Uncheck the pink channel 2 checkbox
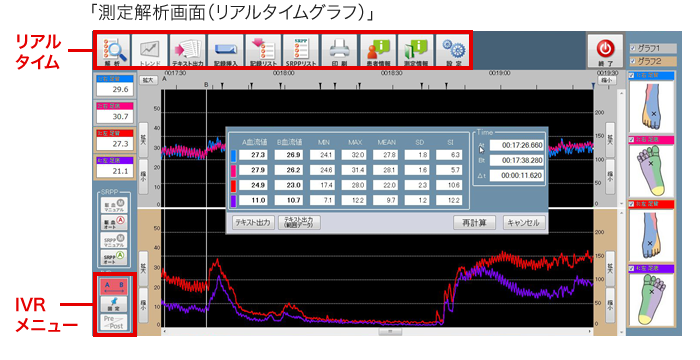The height and width of the screenshot is (360, 700). pyautogui.click(x=631, y=140)
